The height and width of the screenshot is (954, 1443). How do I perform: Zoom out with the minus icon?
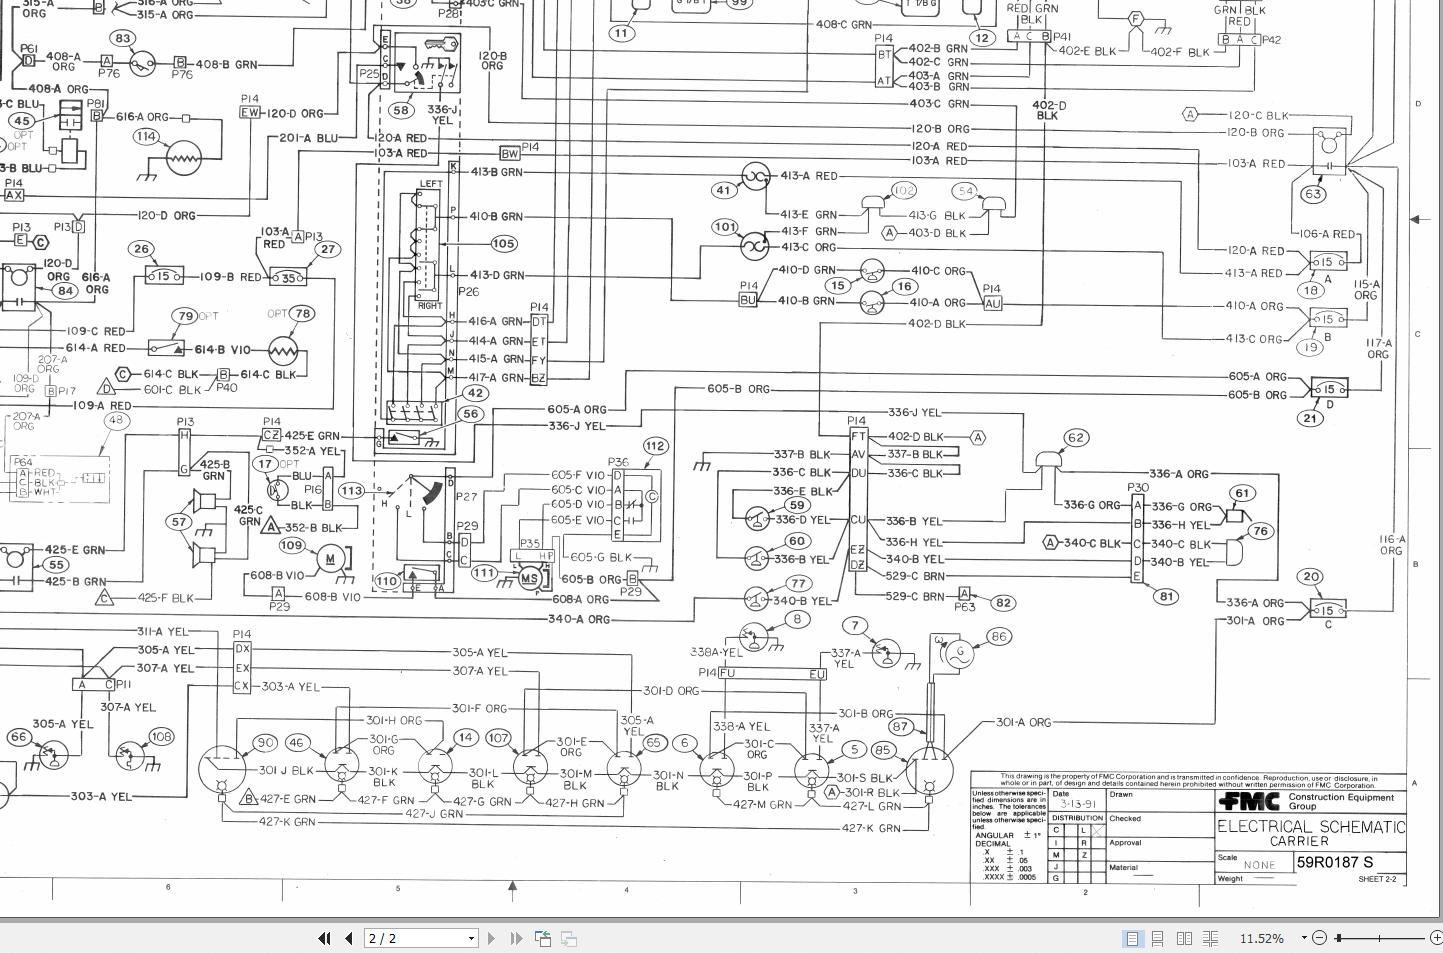[x=1321, y=938]
